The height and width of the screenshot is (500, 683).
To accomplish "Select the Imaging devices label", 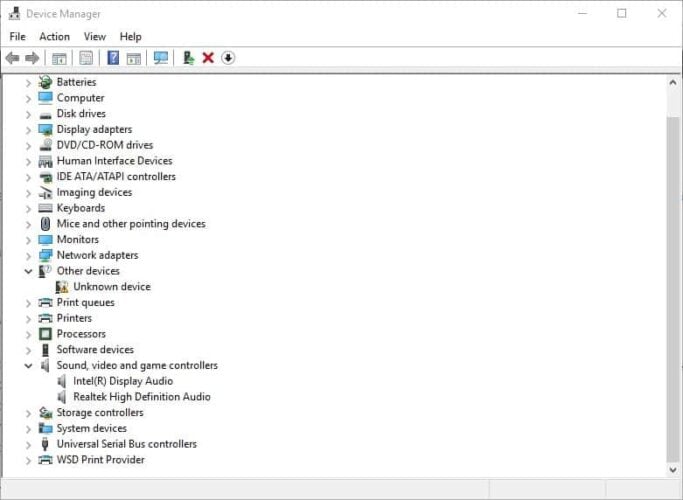I will [x=94, y=193].
